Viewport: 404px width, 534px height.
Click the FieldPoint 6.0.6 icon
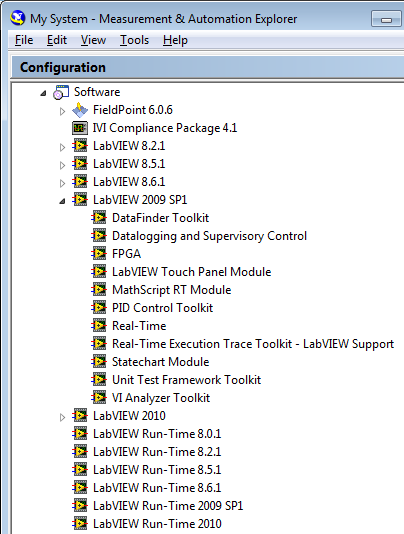80,110
